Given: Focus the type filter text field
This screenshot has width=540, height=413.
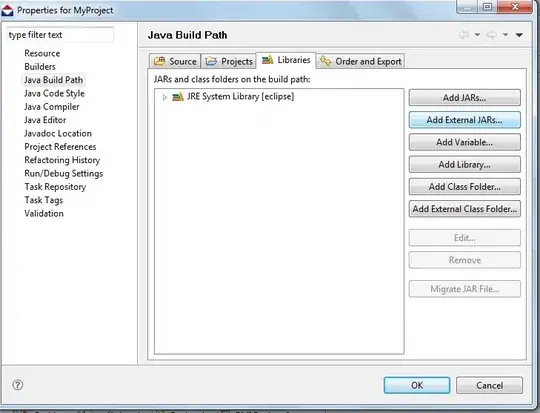Looking at the screenshot, I should [60, 35].
